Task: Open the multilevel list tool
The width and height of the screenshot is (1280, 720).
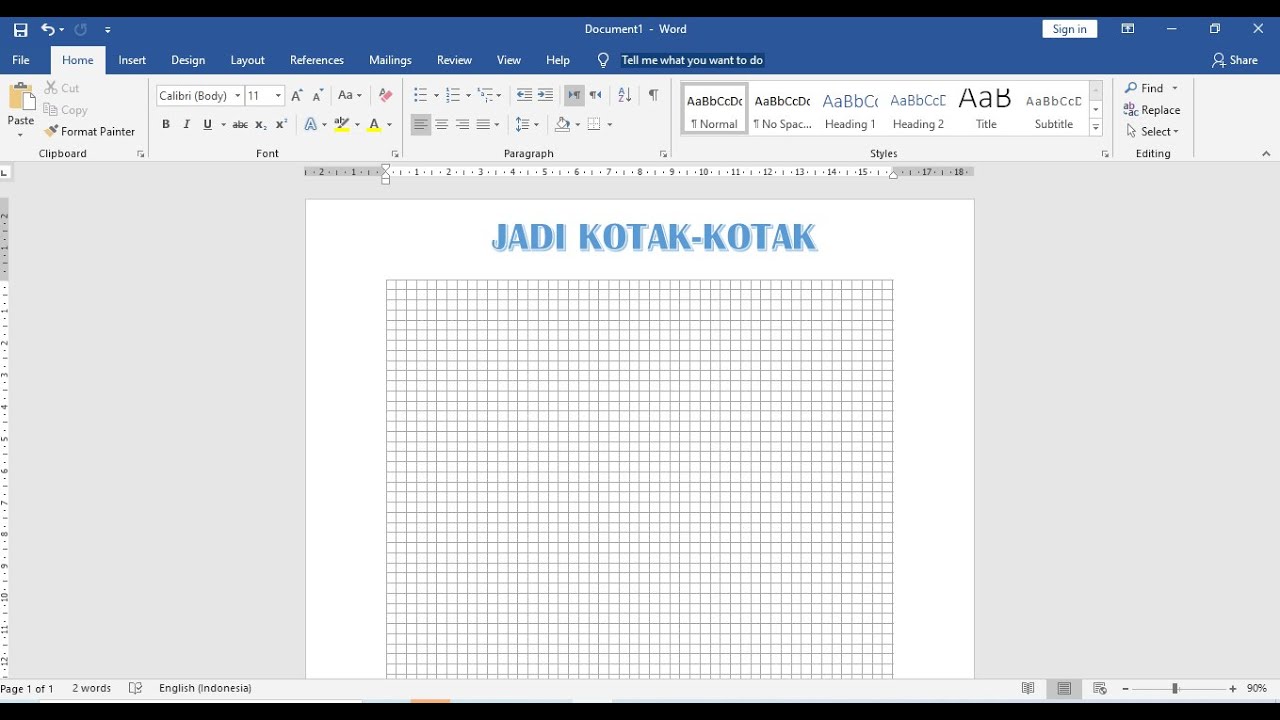Action: pos(485,95)
